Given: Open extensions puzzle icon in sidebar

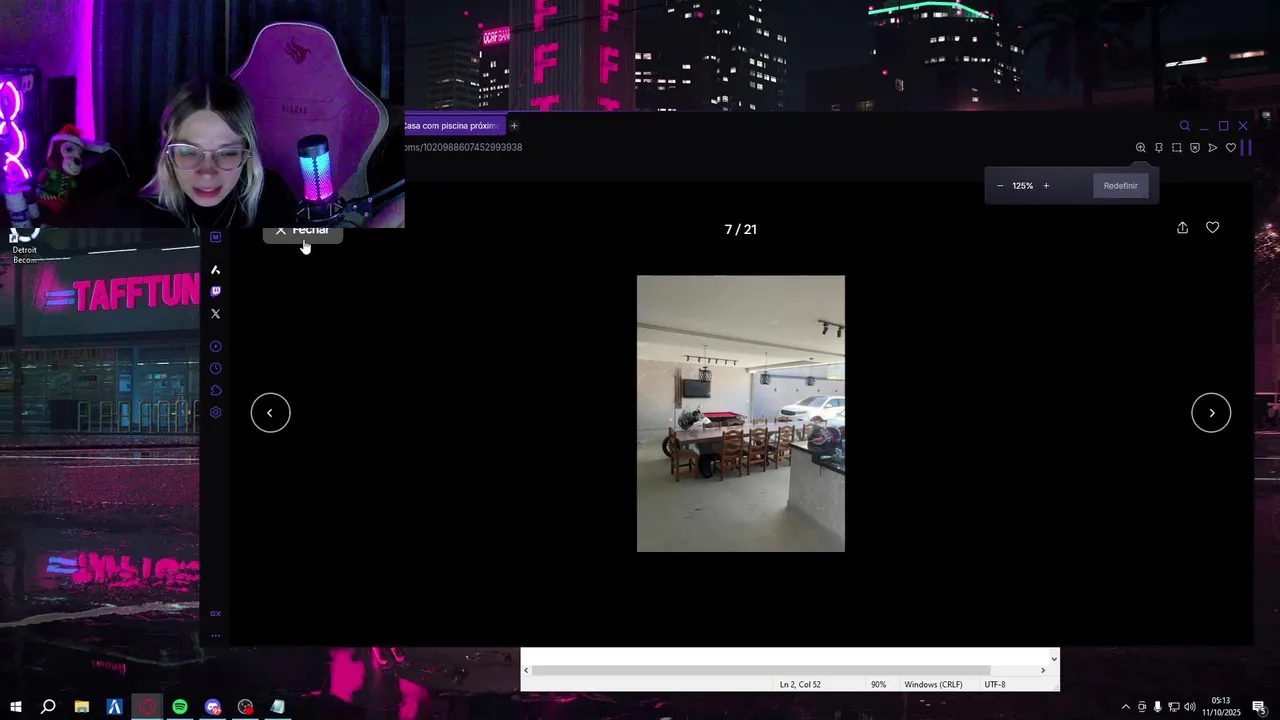Looking at the screenshot, I should click(x=215, y=390).
